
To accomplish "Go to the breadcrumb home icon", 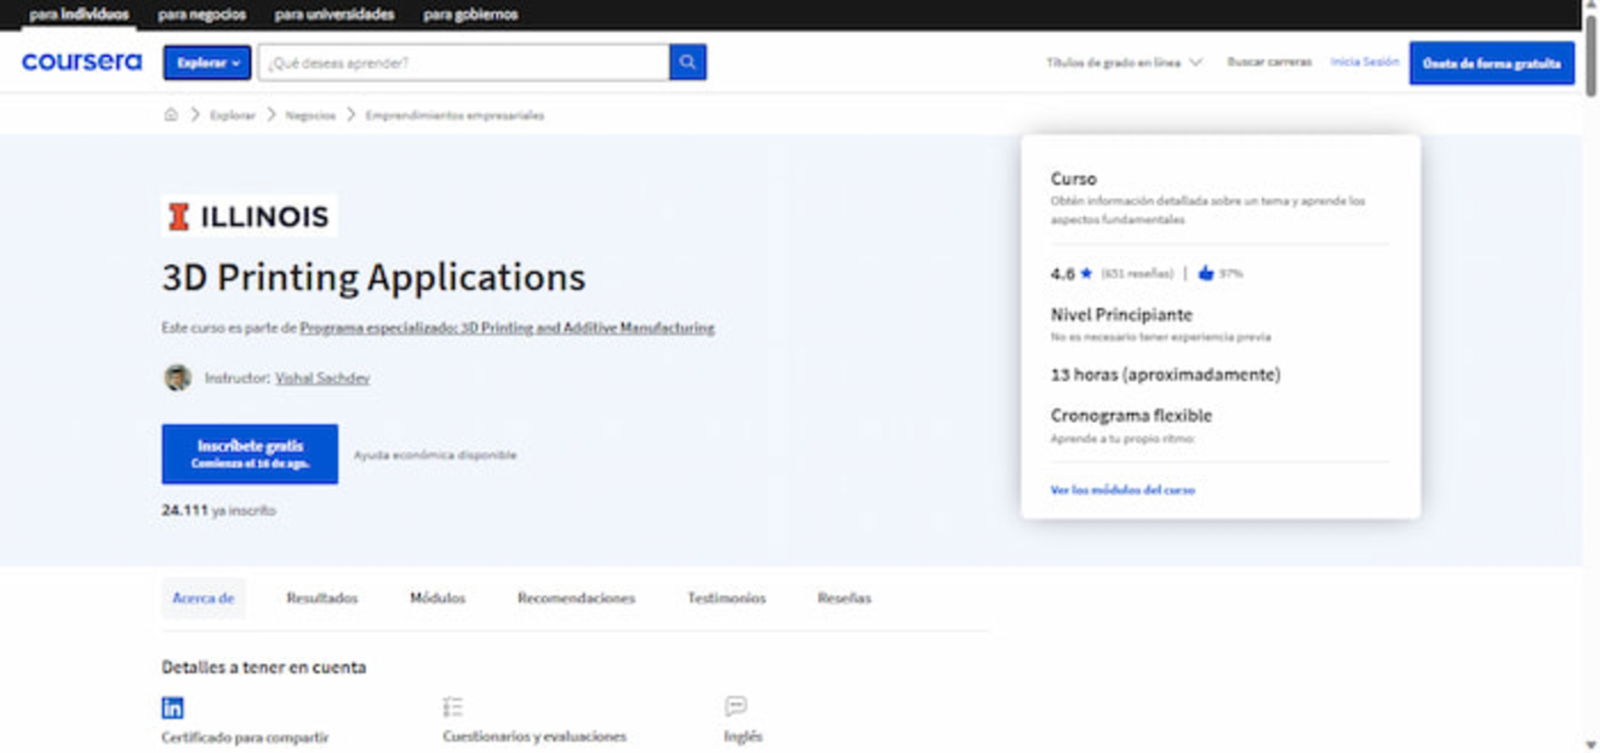I will tap(171, 115).
